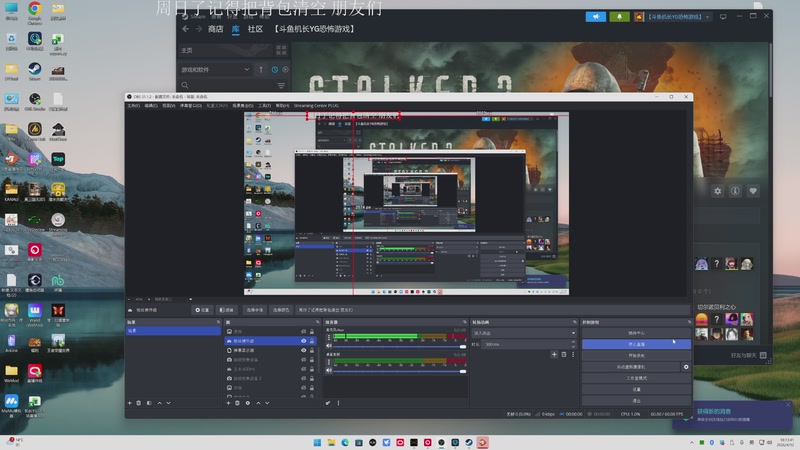Adjust the Desktop Audio volume slider
The image size is (800, 450).
click(399, 371)
